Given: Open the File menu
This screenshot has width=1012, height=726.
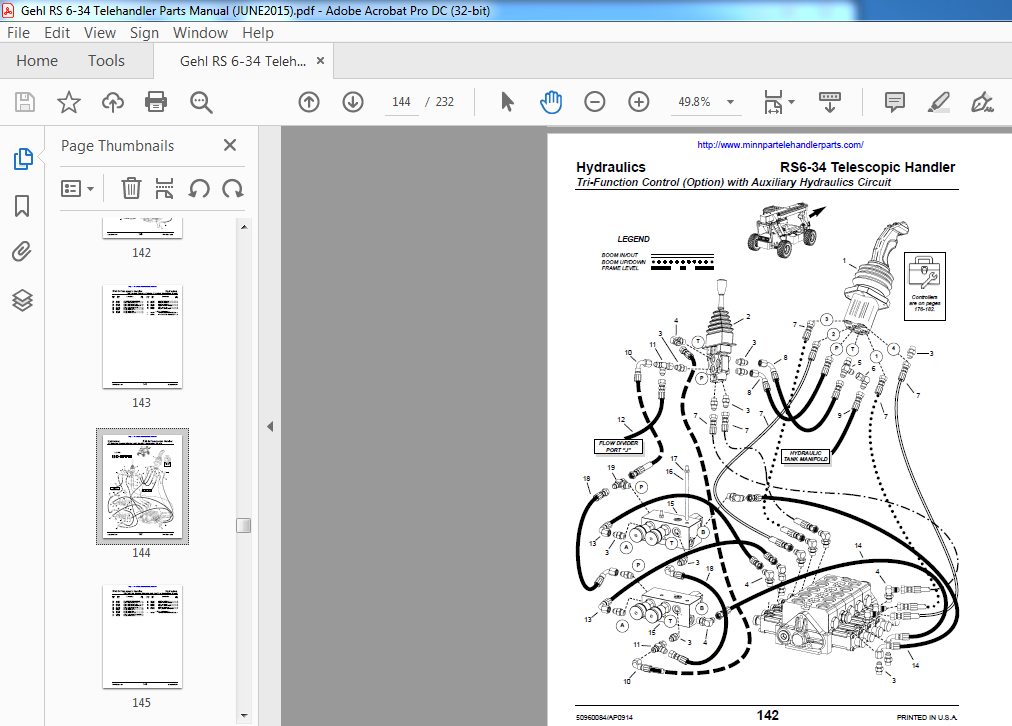Looking at the screenshot, I should pyautogui.click(x=18, y=33).
